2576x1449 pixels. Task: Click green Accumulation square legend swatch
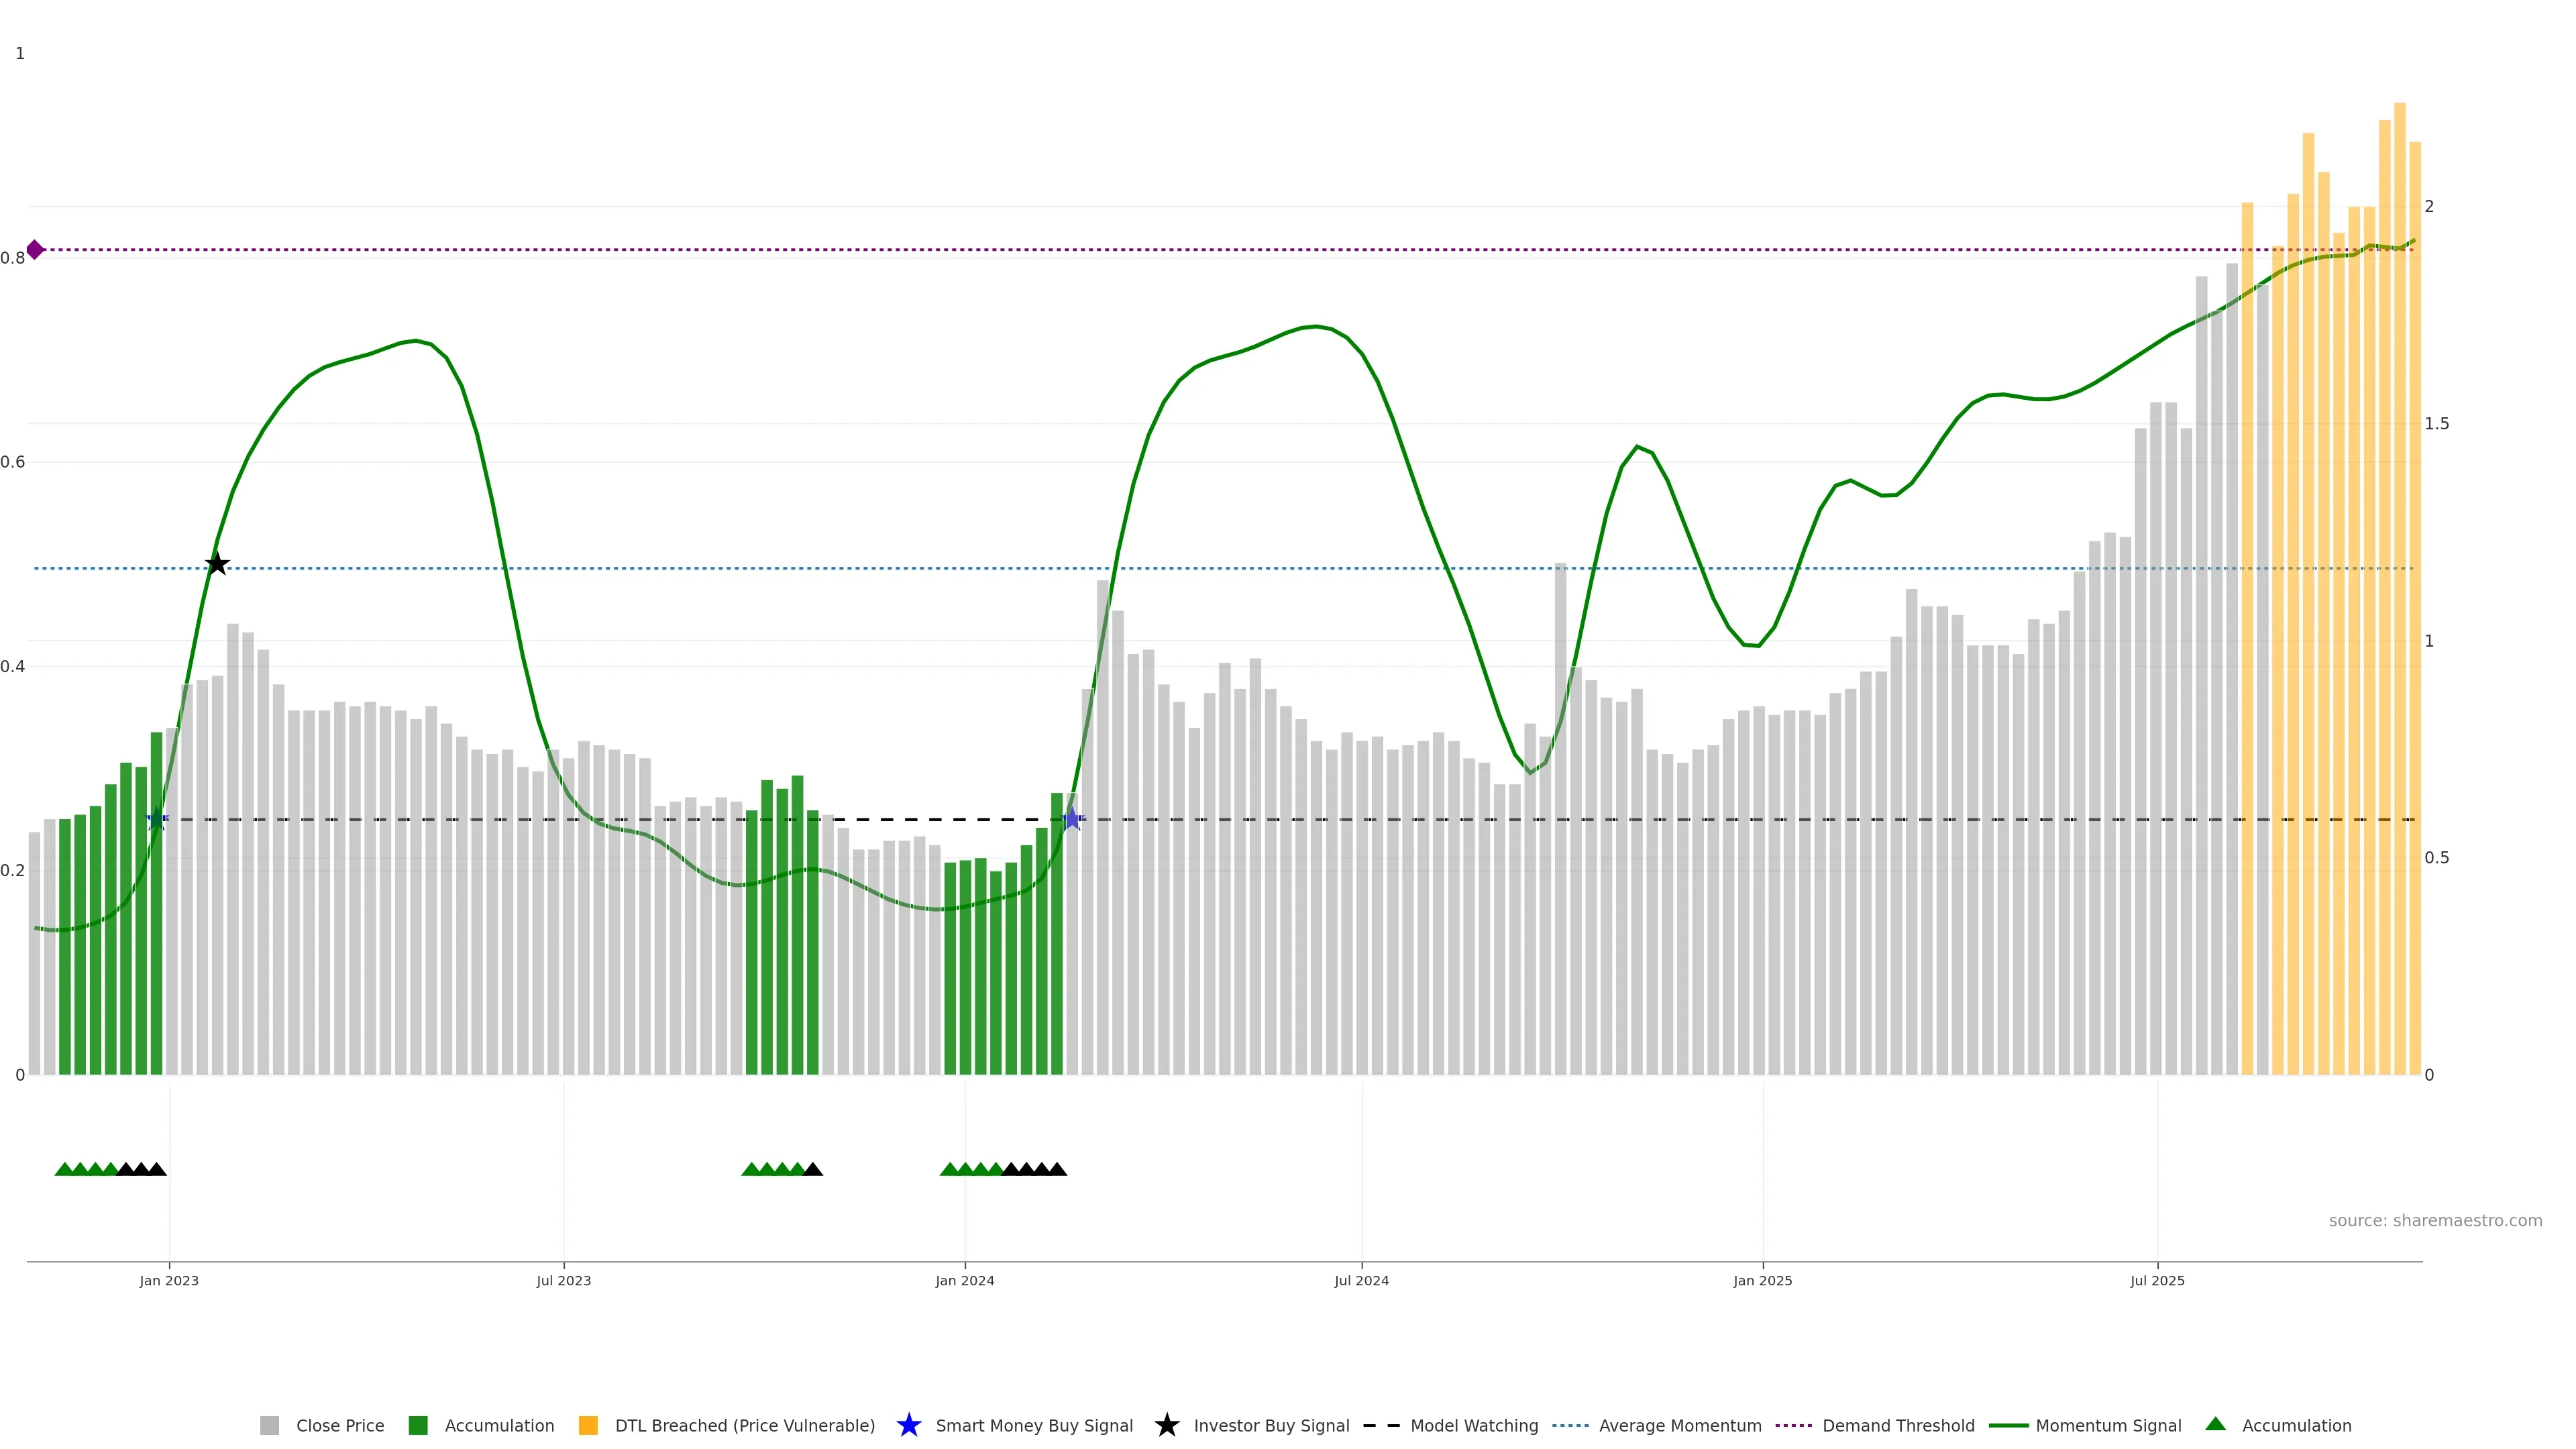[418, 1425]
